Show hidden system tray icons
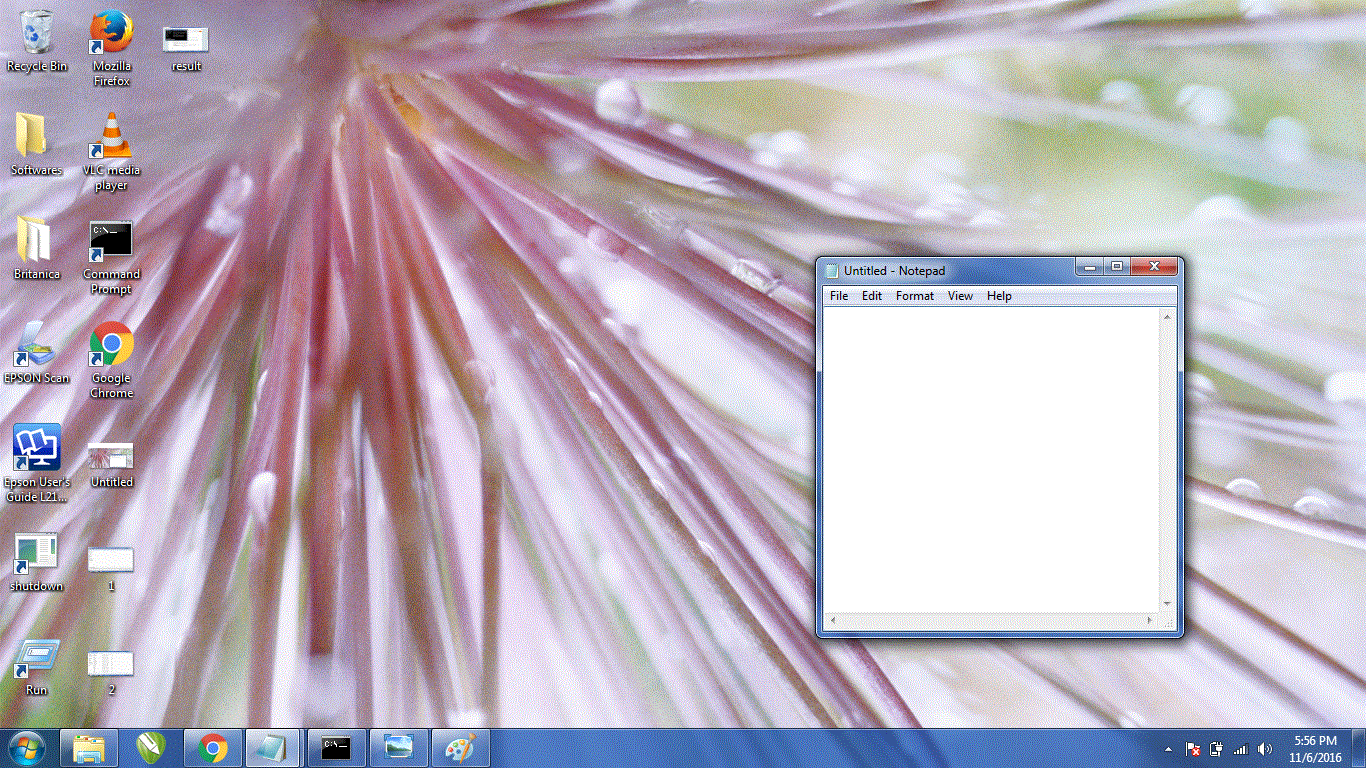This screenshot has width=1366, height=768. 1168,749
